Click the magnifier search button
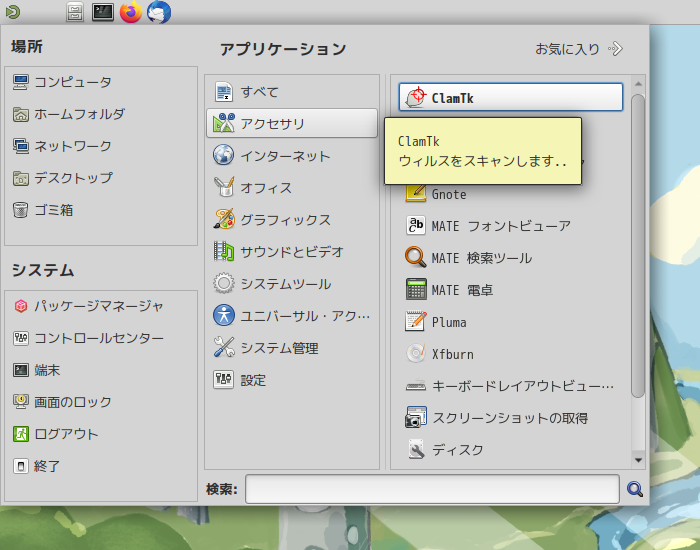 634,489
